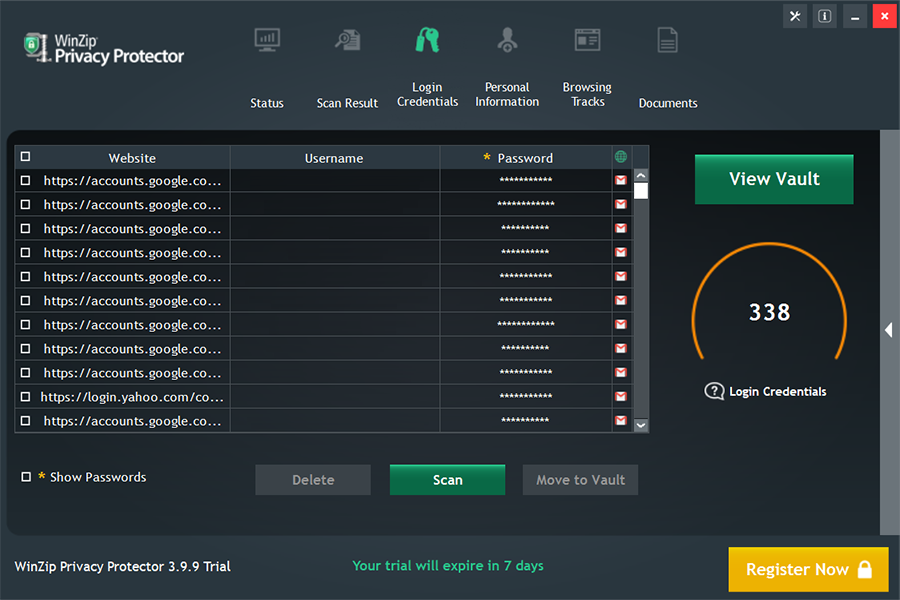Open settings with the wrench tools icon
The width and height of the screenshot is (900, 600).
tap(795, 16)
